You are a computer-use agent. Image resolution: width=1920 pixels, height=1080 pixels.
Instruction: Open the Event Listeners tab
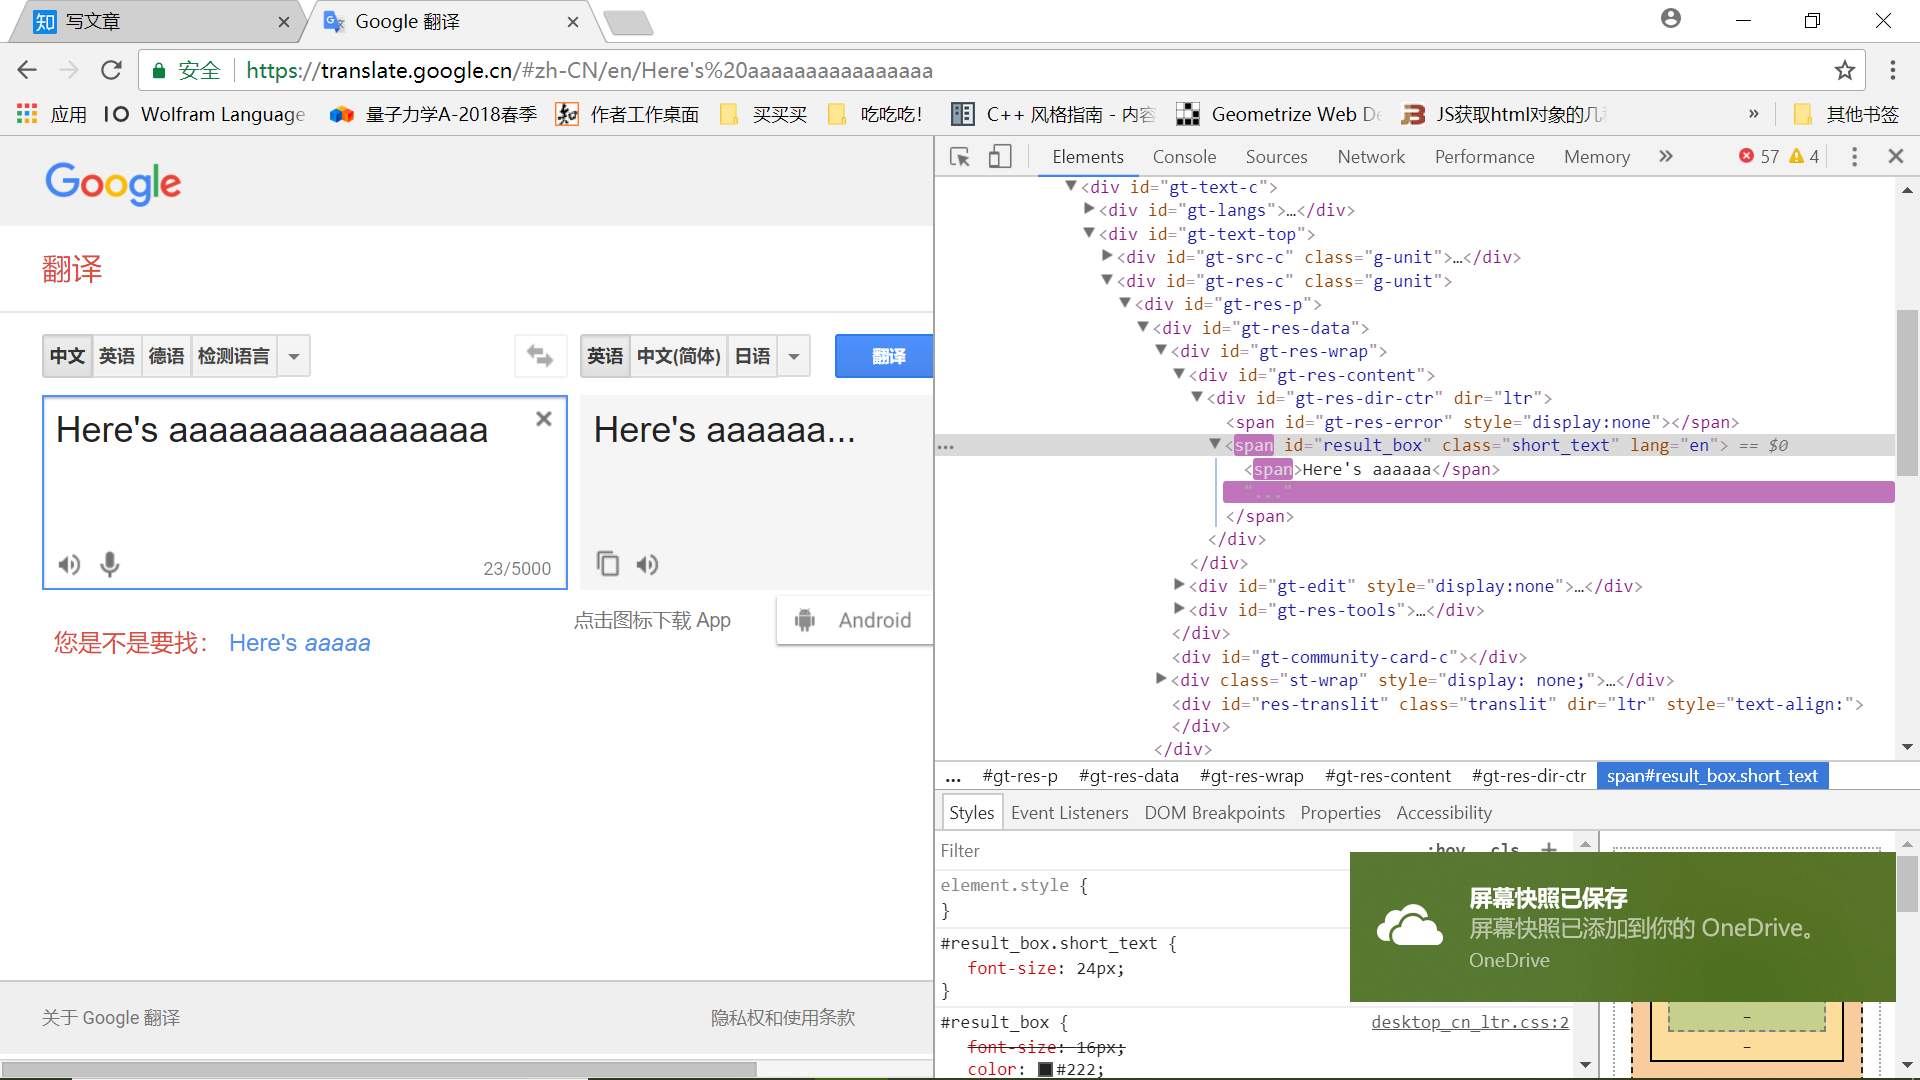(1069, 813)
